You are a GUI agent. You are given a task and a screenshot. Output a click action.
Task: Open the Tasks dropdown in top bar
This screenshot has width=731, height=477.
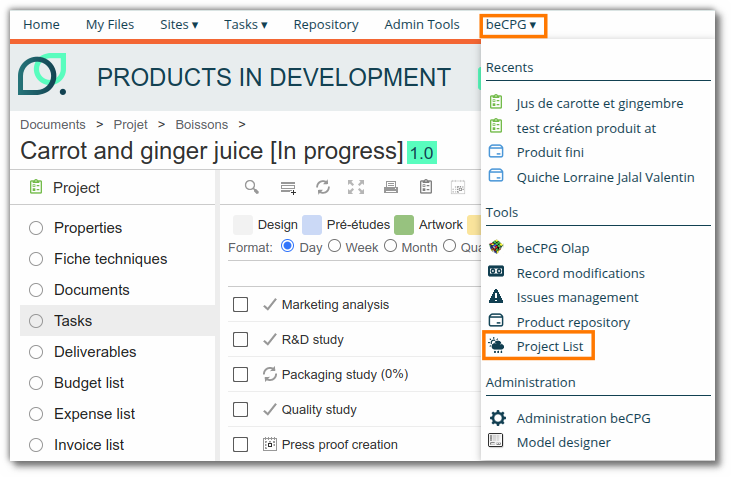tap(246, 24)
